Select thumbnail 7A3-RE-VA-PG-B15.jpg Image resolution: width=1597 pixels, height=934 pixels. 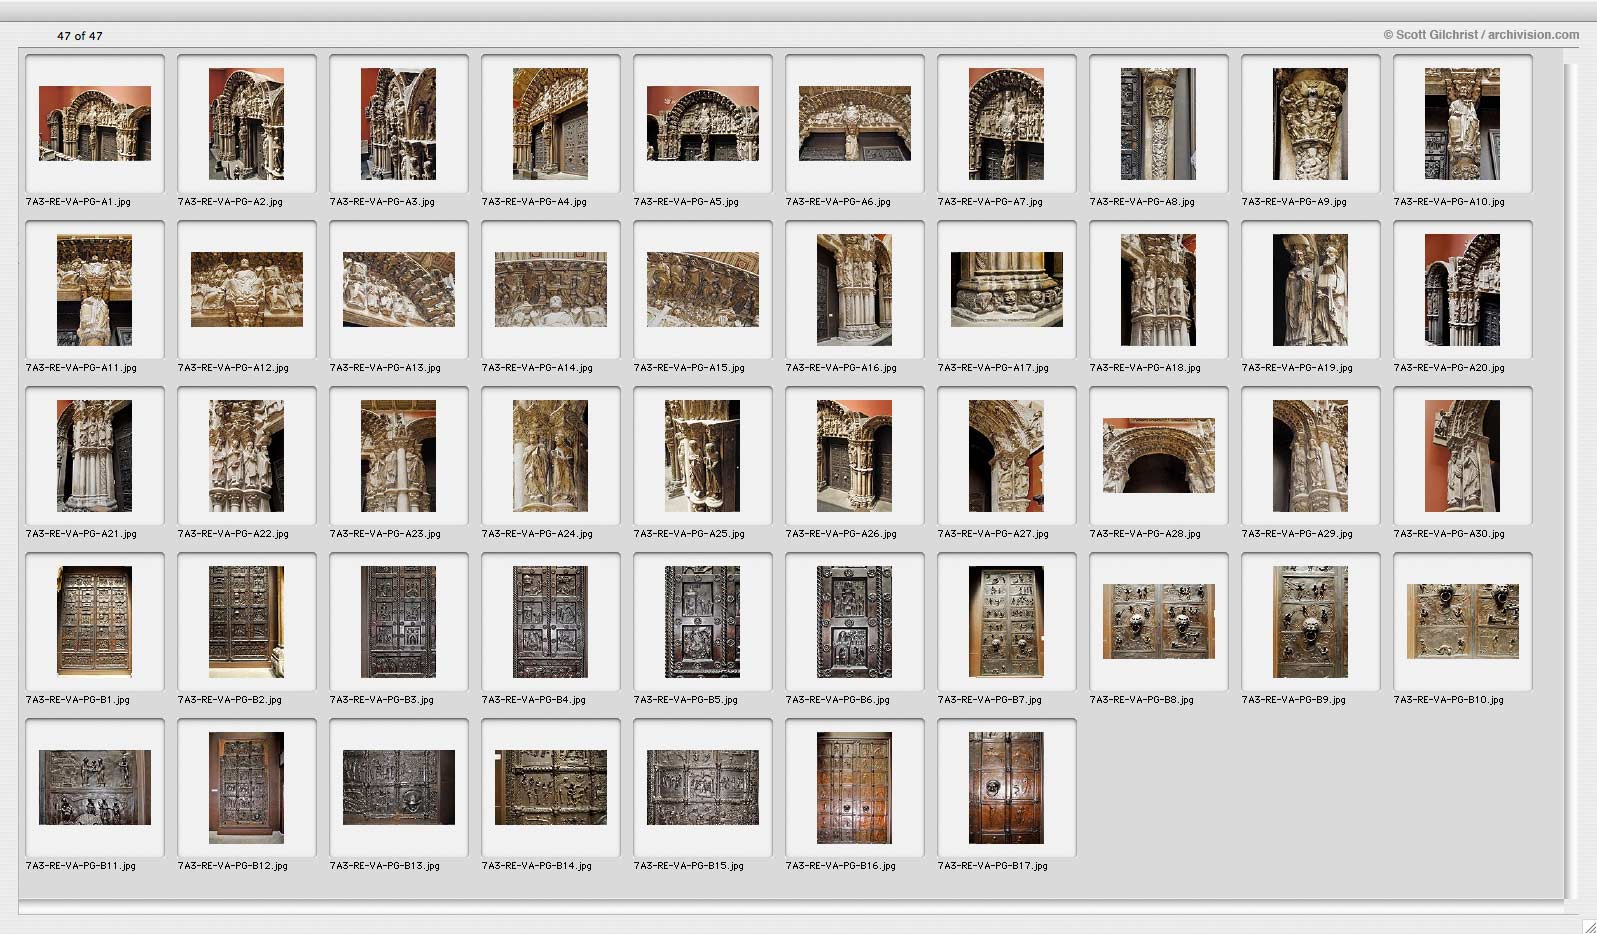pyautogui.click(x=703, y=787)
